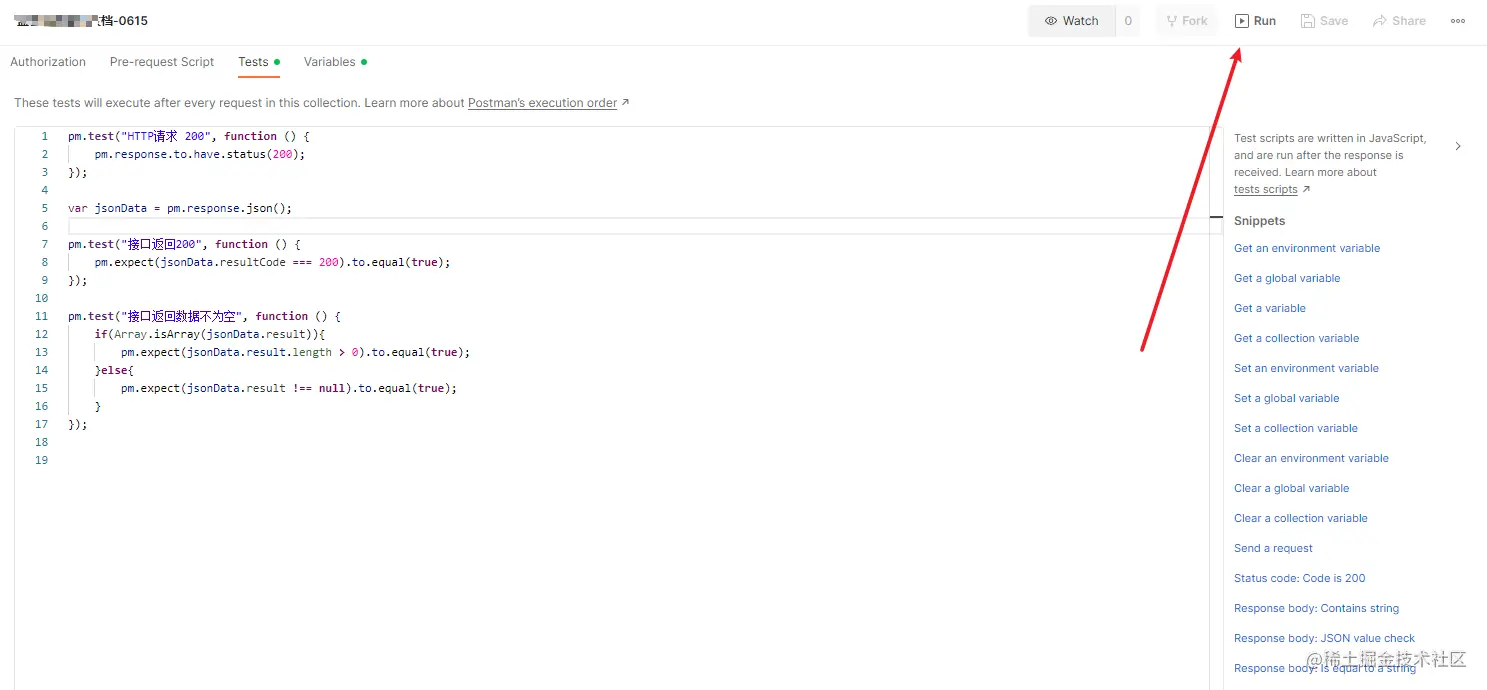
Task: Click line with jsonData.result !== null
Action: pyautogui.click(x=289, y=388)
